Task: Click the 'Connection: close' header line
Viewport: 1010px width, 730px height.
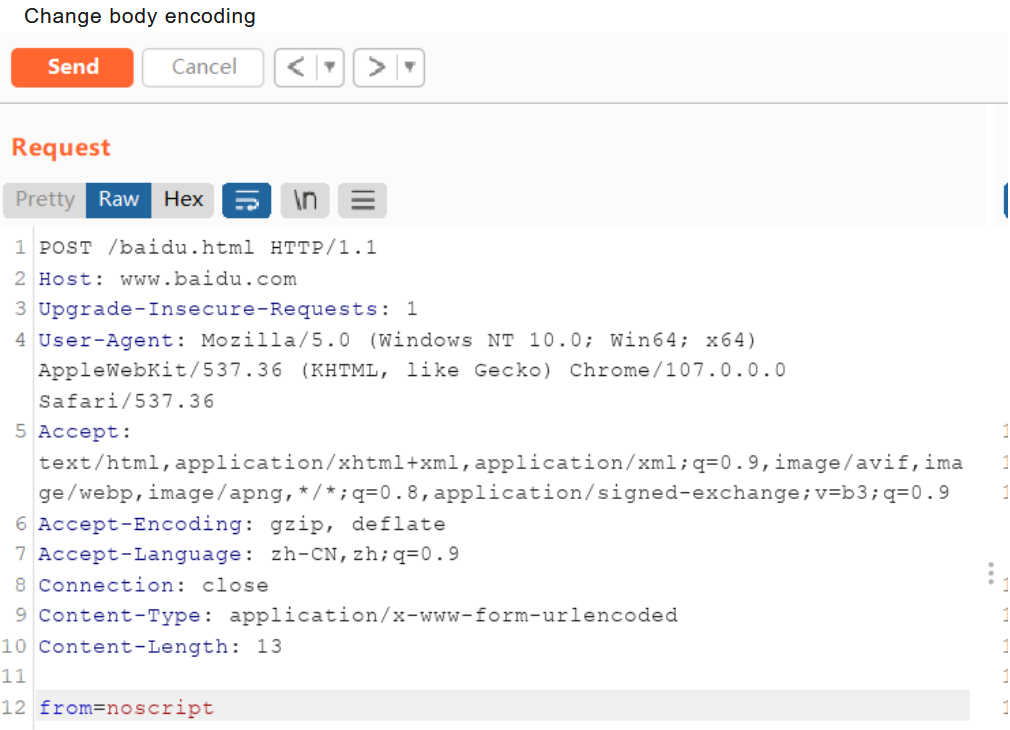Action: (x=153, y=586)
